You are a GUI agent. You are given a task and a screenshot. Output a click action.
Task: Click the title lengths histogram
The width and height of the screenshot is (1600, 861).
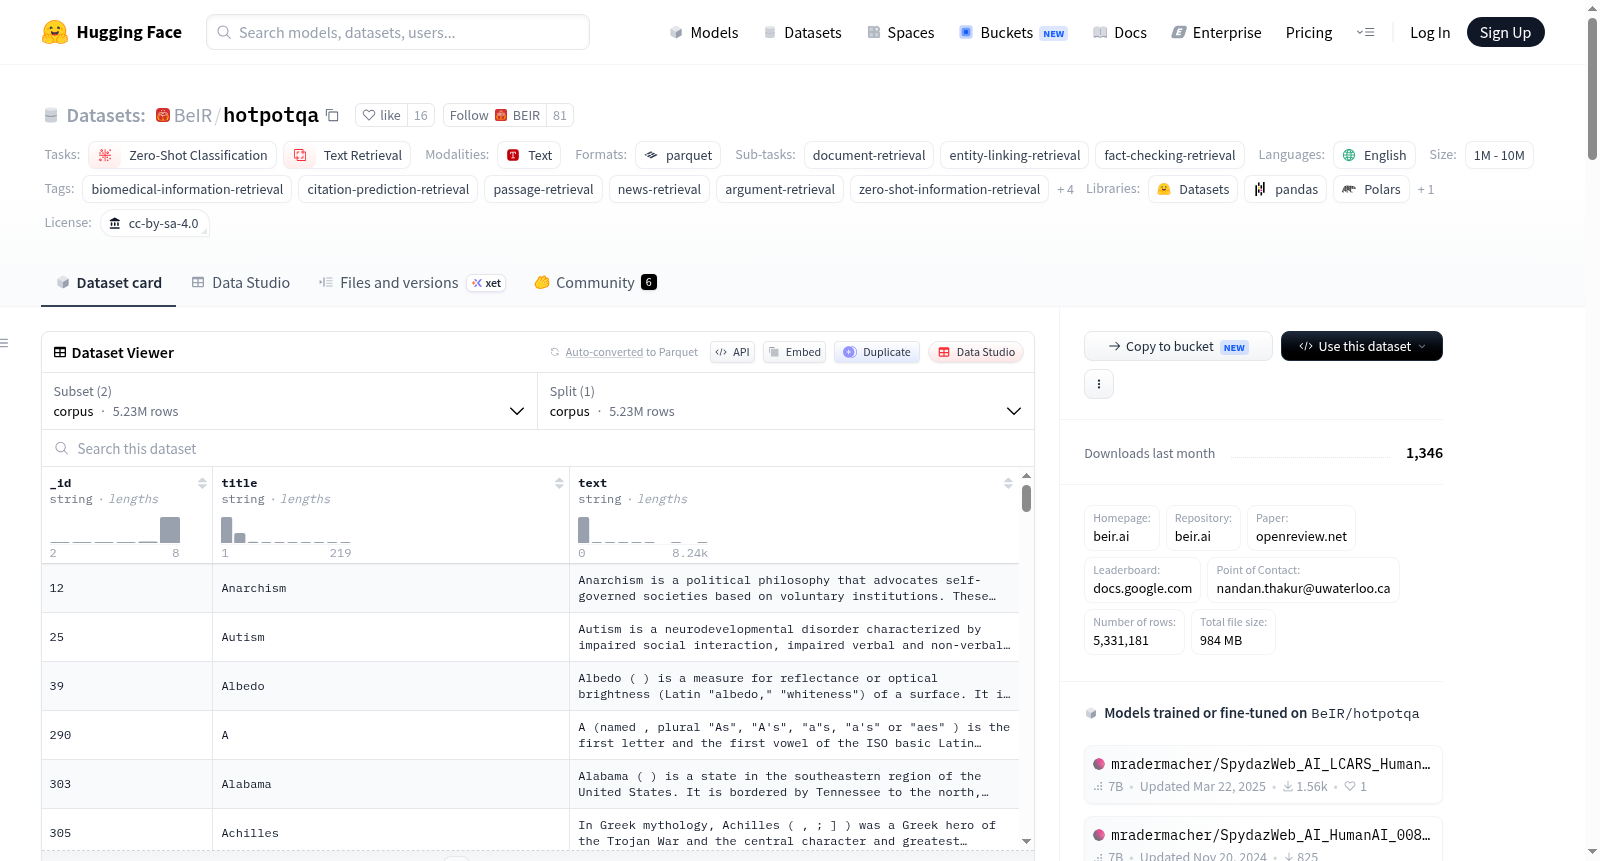point(285,530)
